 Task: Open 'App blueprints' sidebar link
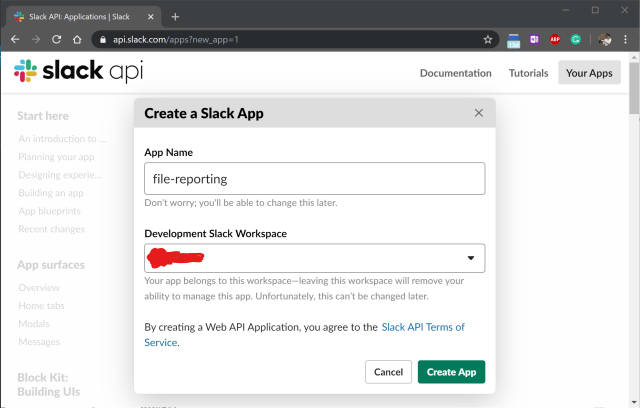point(49,211)
